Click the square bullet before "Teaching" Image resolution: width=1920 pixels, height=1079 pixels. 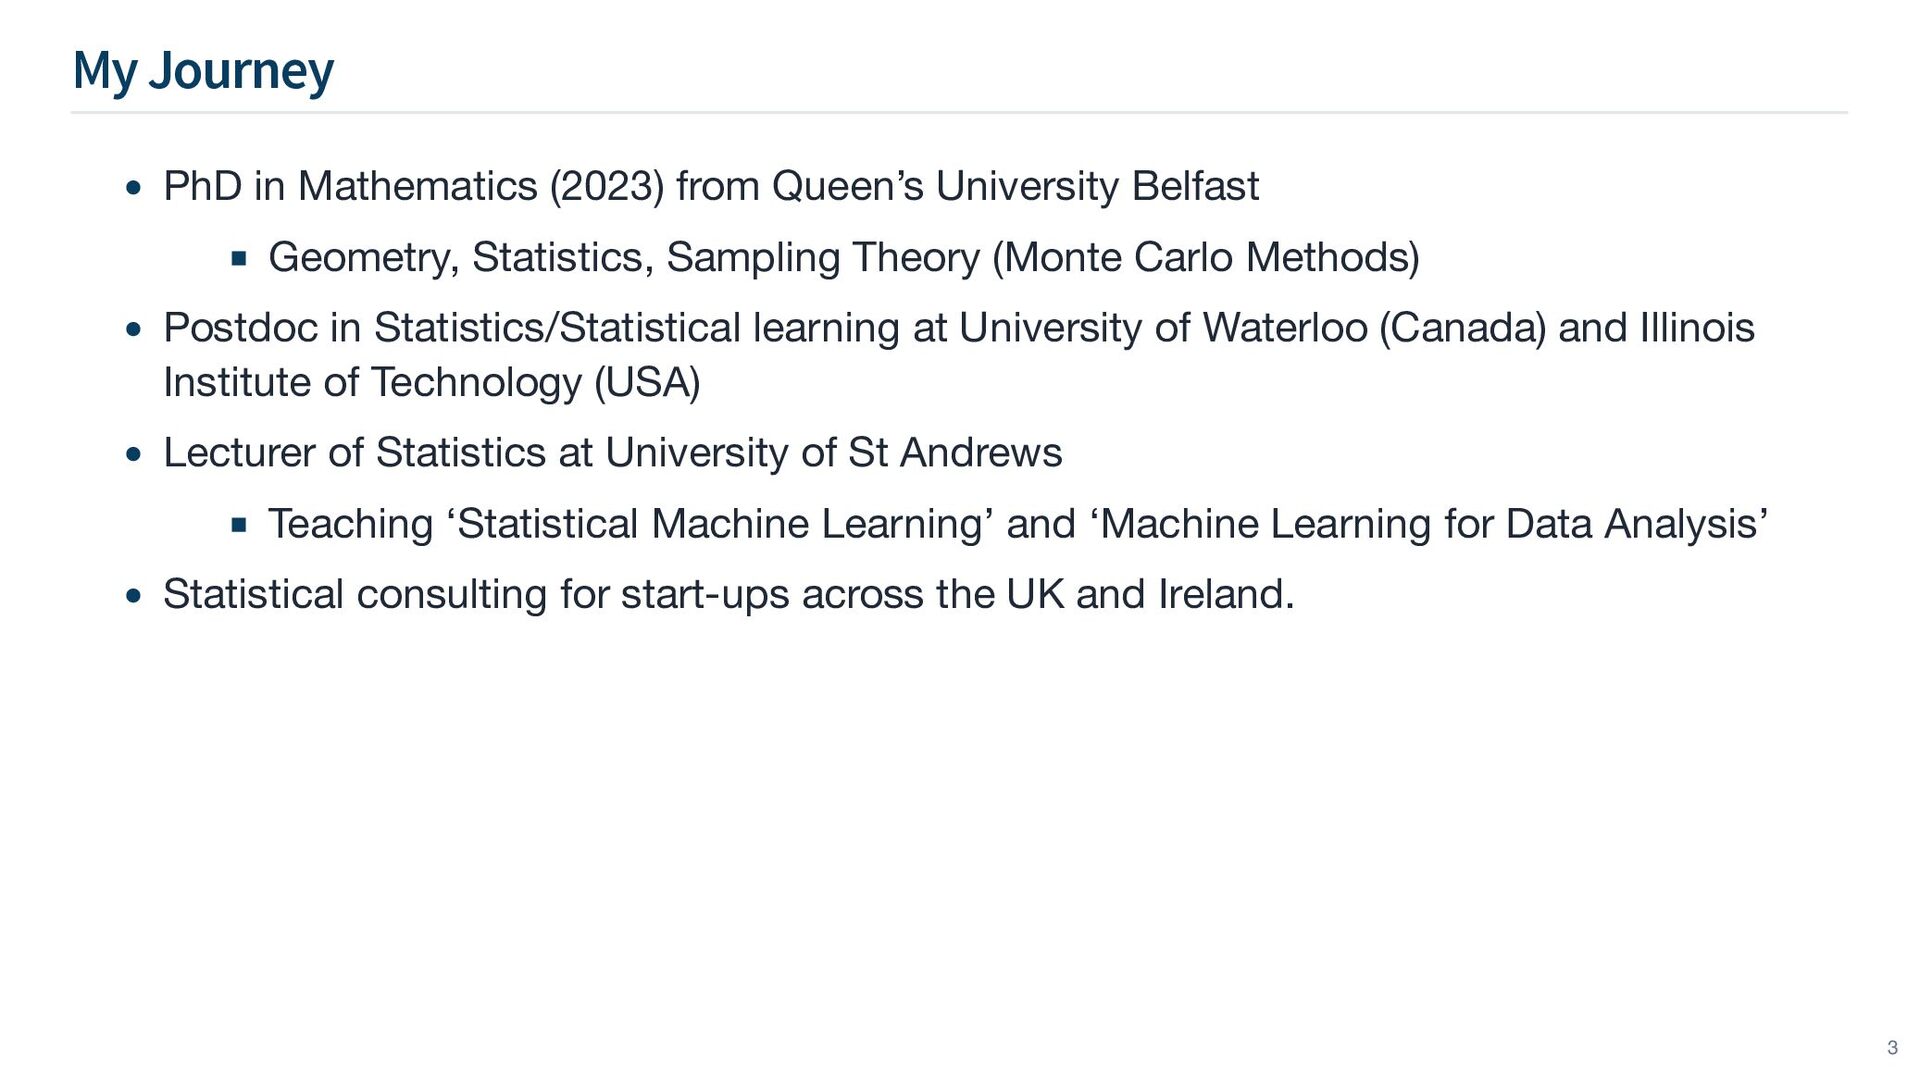[238, 525]
